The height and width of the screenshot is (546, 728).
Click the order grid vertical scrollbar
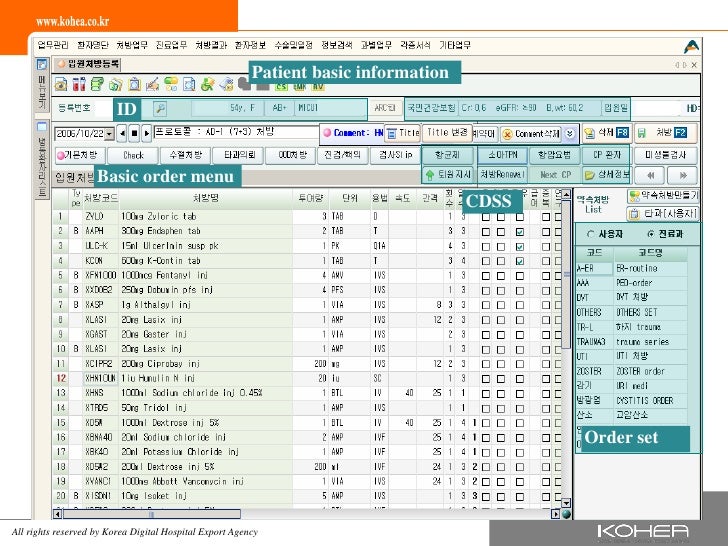(566, 350)
